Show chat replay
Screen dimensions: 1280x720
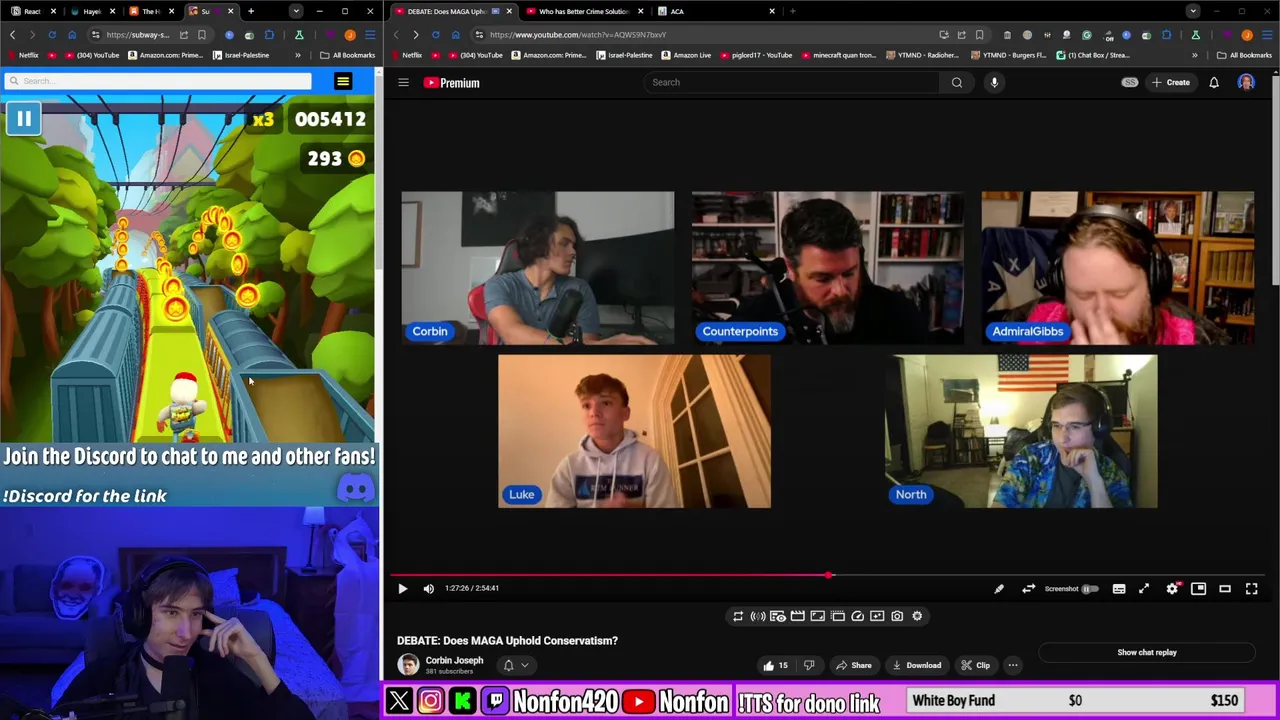1147,653
